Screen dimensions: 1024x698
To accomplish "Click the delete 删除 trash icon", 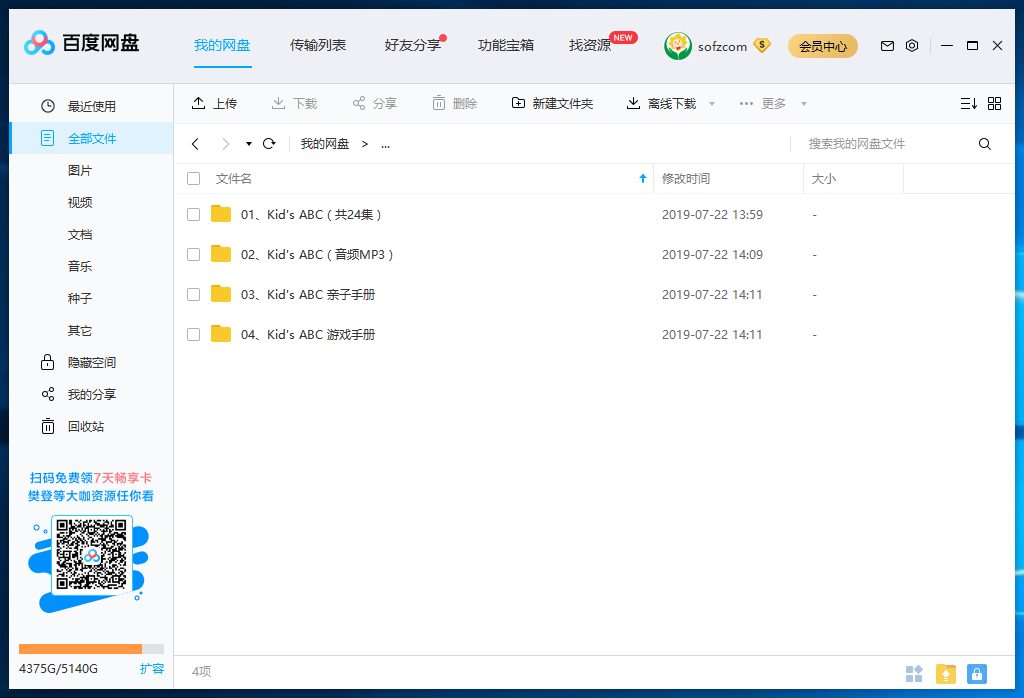I will click(439, 103).
